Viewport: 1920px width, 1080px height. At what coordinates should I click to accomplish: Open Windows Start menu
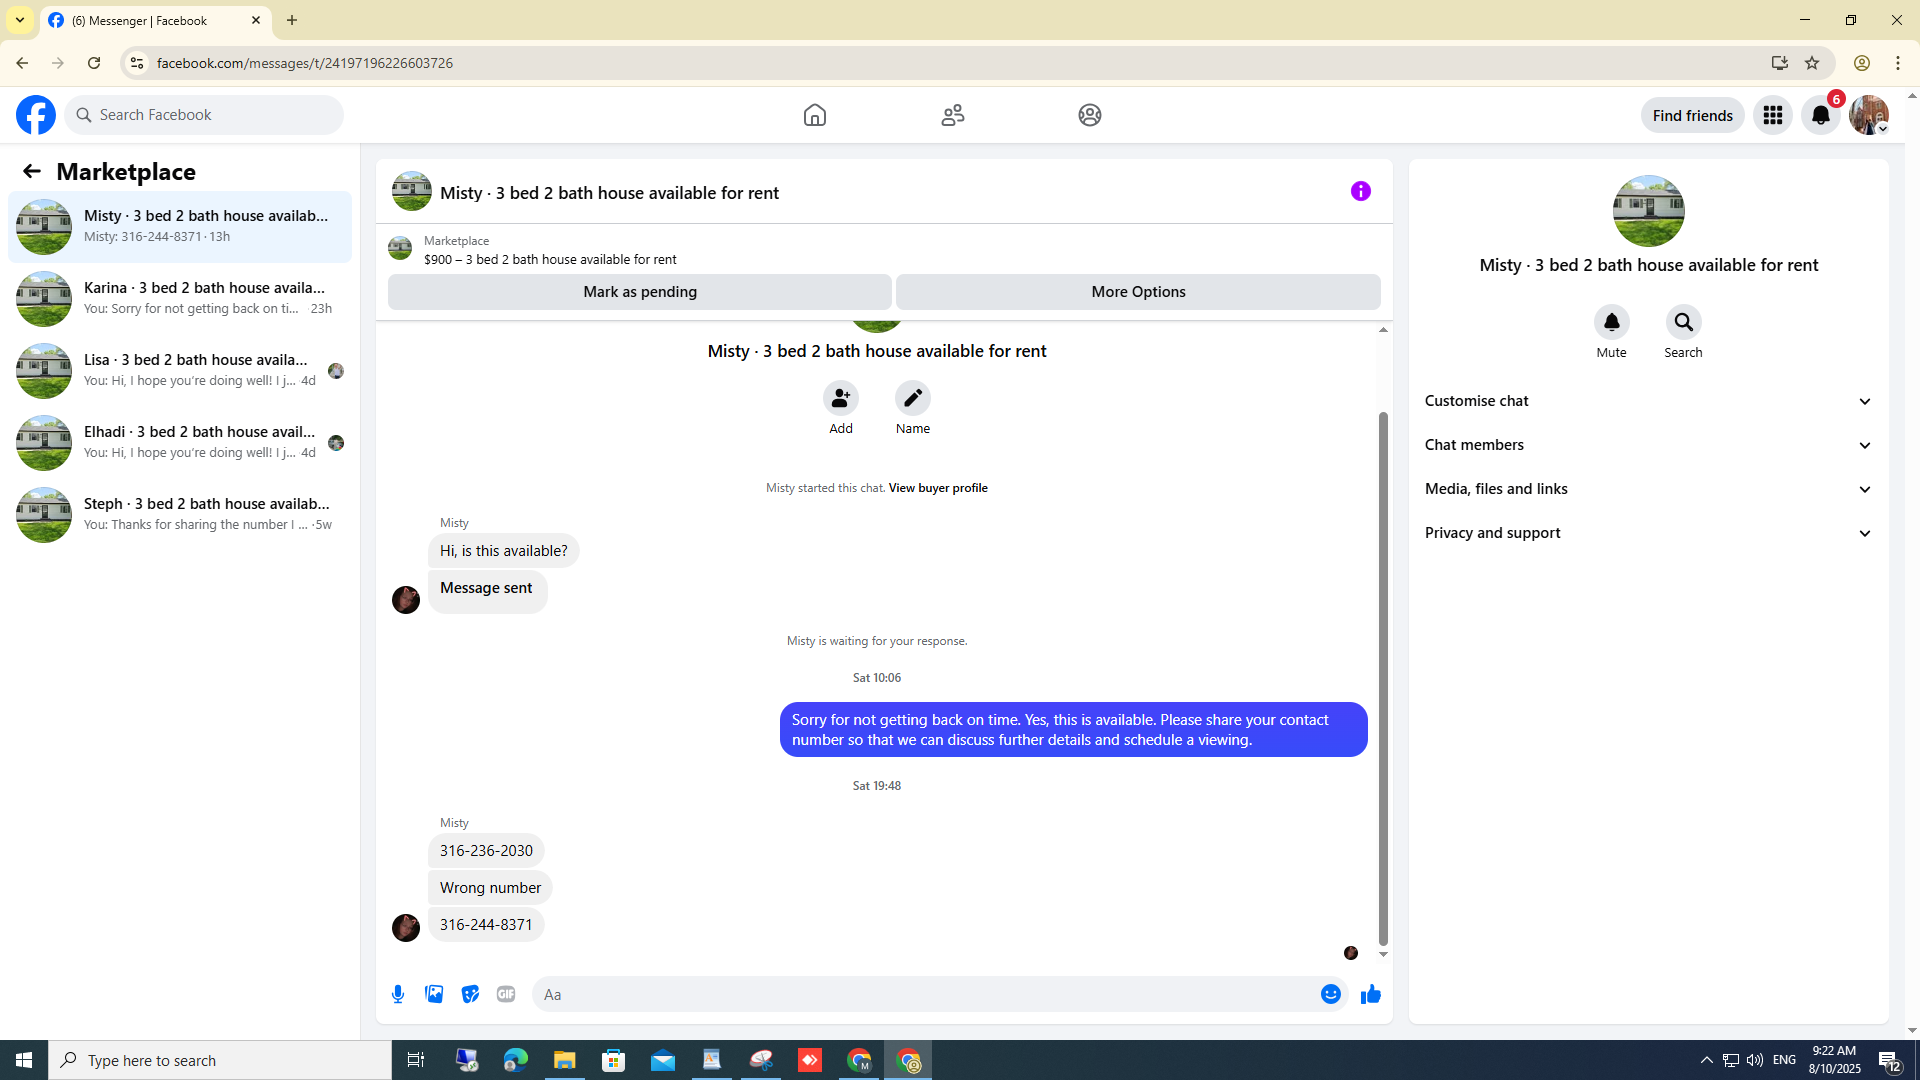click(x=24, y=1060)
